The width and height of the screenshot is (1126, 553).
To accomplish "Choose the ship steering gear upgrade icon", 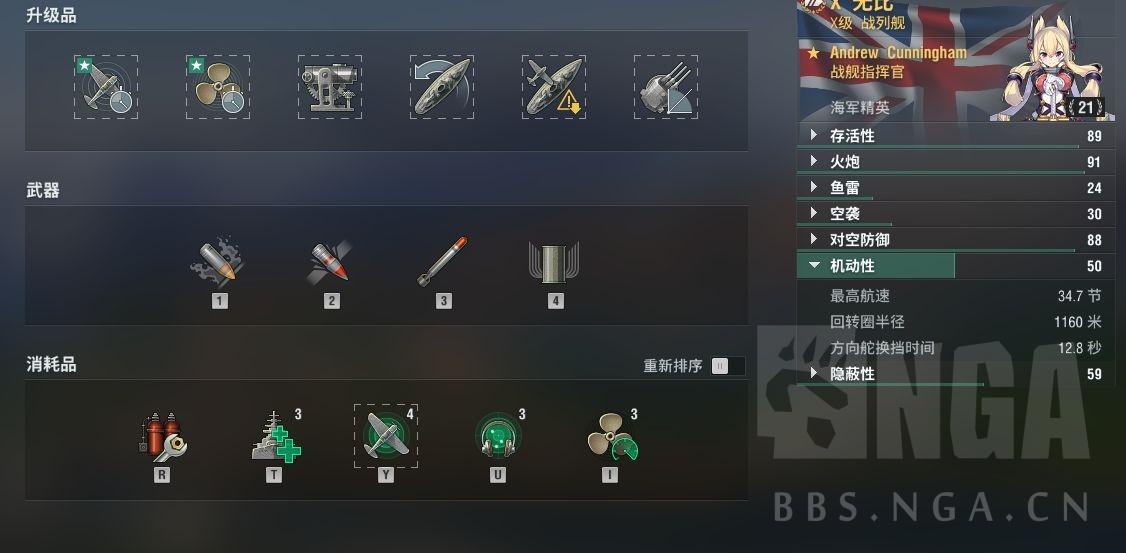I will (x=442, y=87).
